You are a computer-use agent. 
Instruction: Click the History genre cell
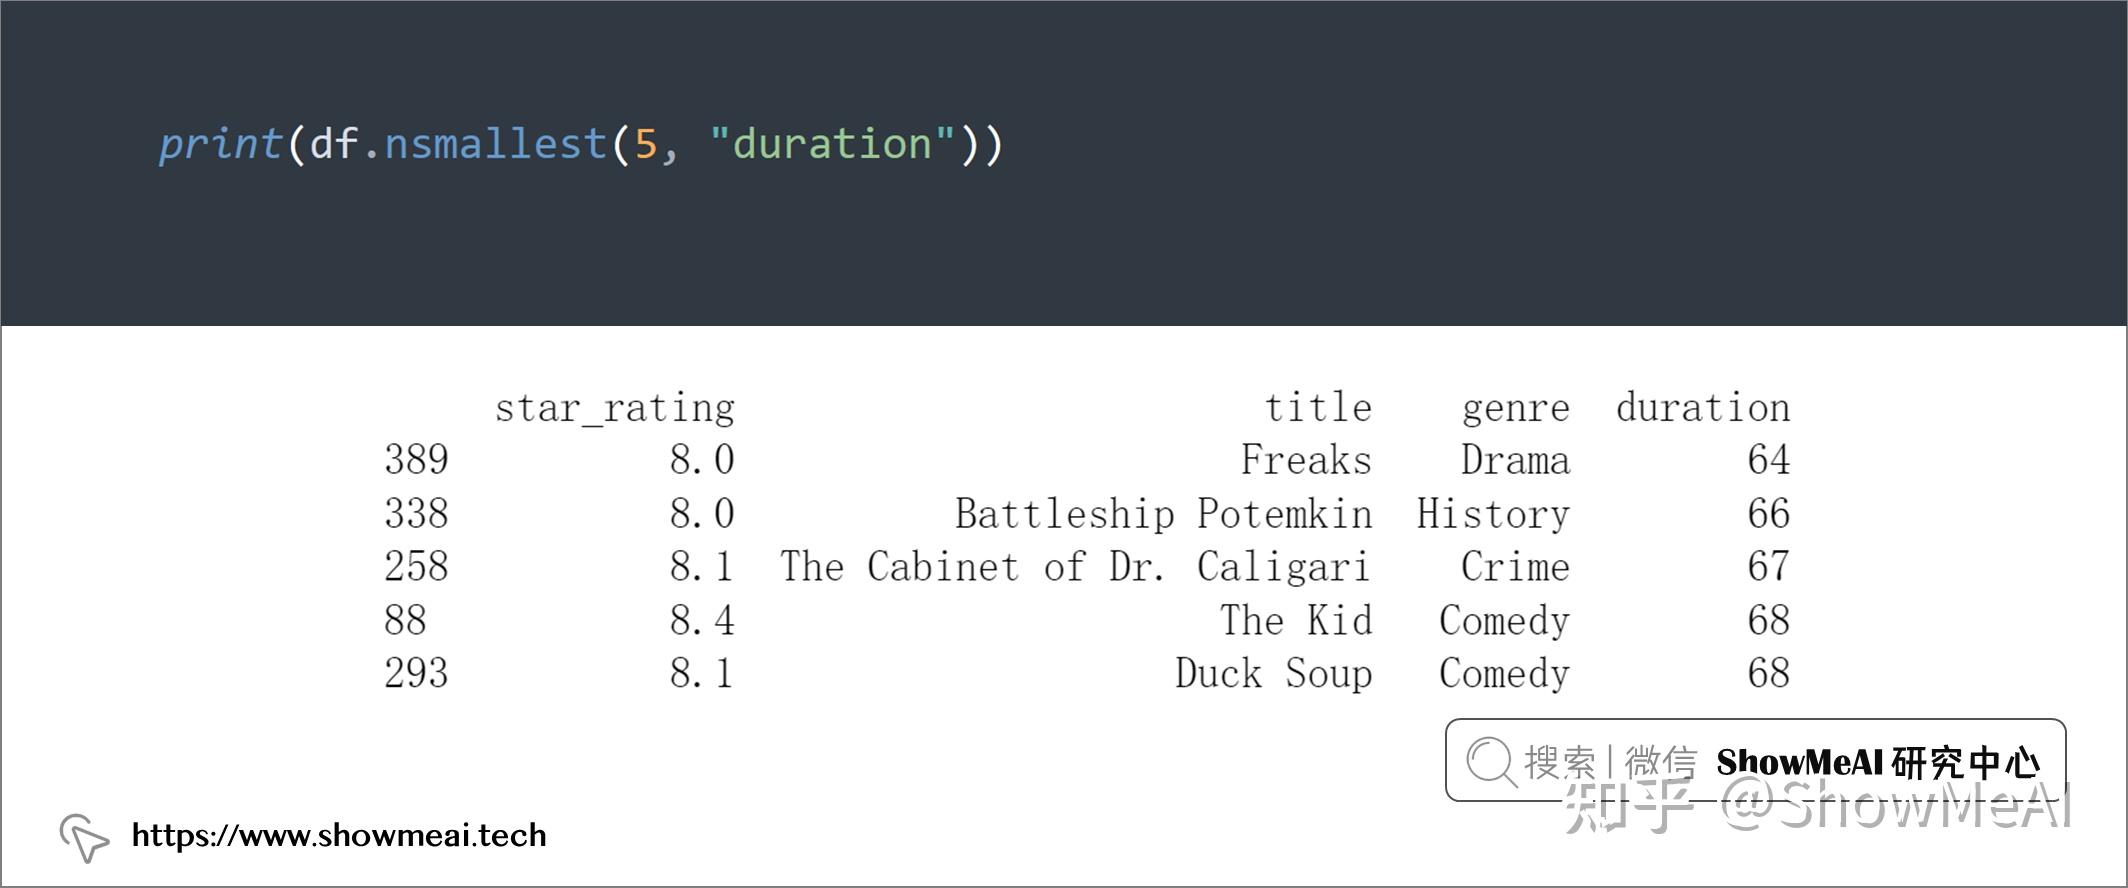tap(1493, 514)
